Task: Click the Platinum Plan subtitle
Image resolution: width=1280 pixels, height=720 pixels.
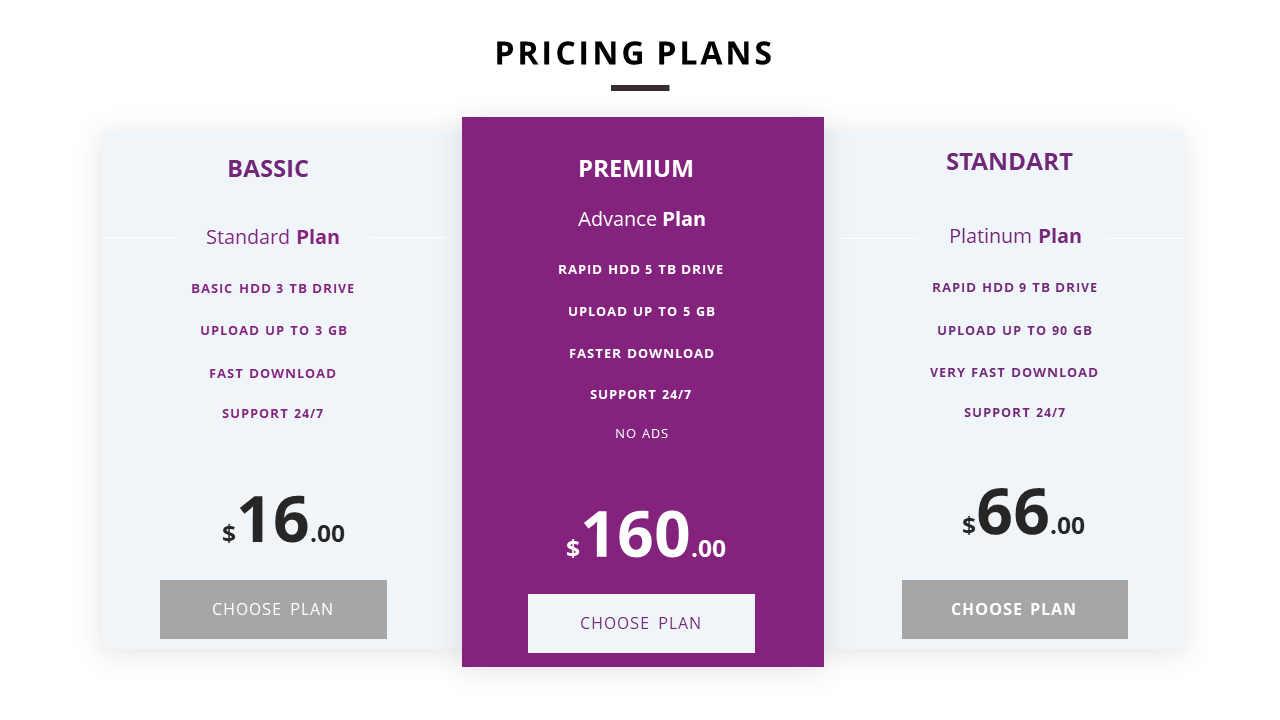Action: click(1015, 236)
